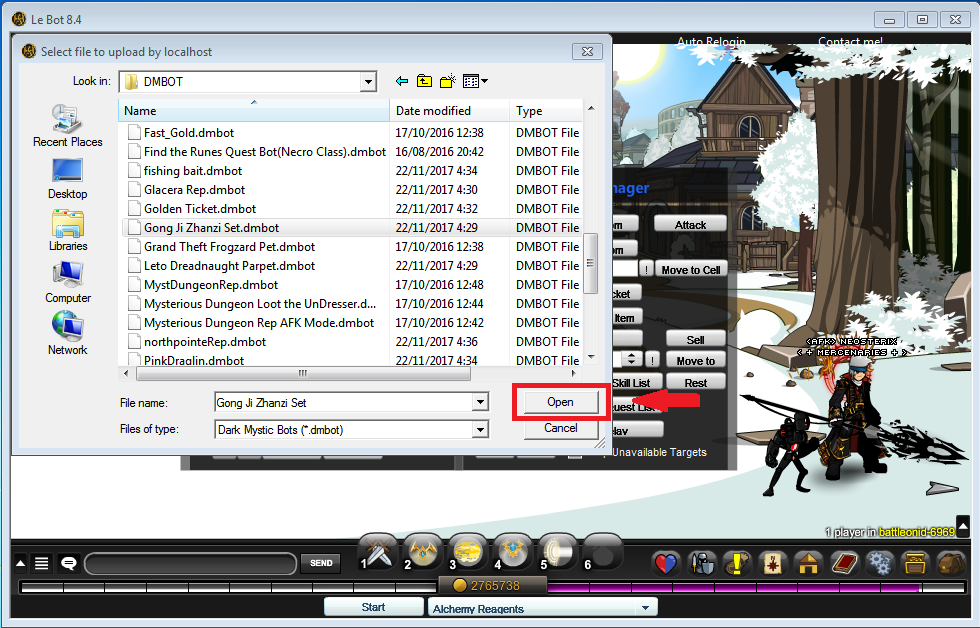Open character armor icon in game bar
Viewport: 980px width, 628px height.
(702, 564)
